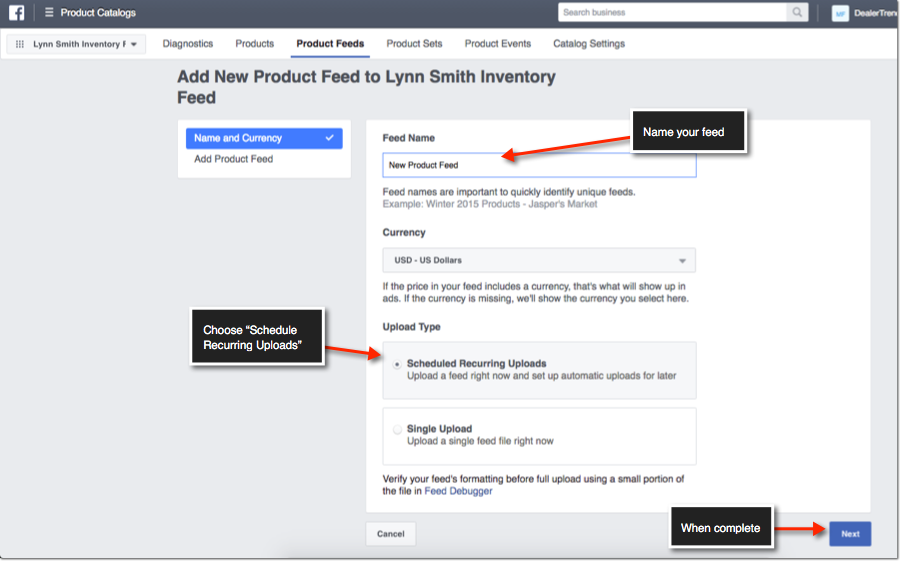Select the Add Product Feed step
The width and height of the screenshot is (900, 561).
click(234, 159)
